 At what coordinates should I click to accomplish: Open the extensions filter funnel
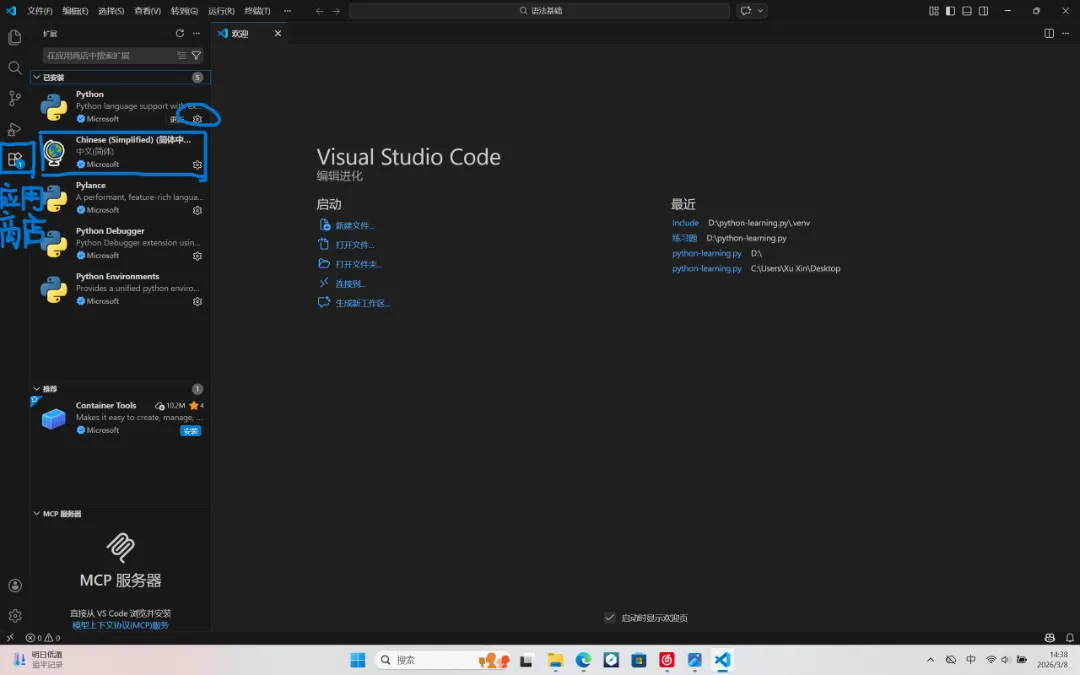(196, 55)
